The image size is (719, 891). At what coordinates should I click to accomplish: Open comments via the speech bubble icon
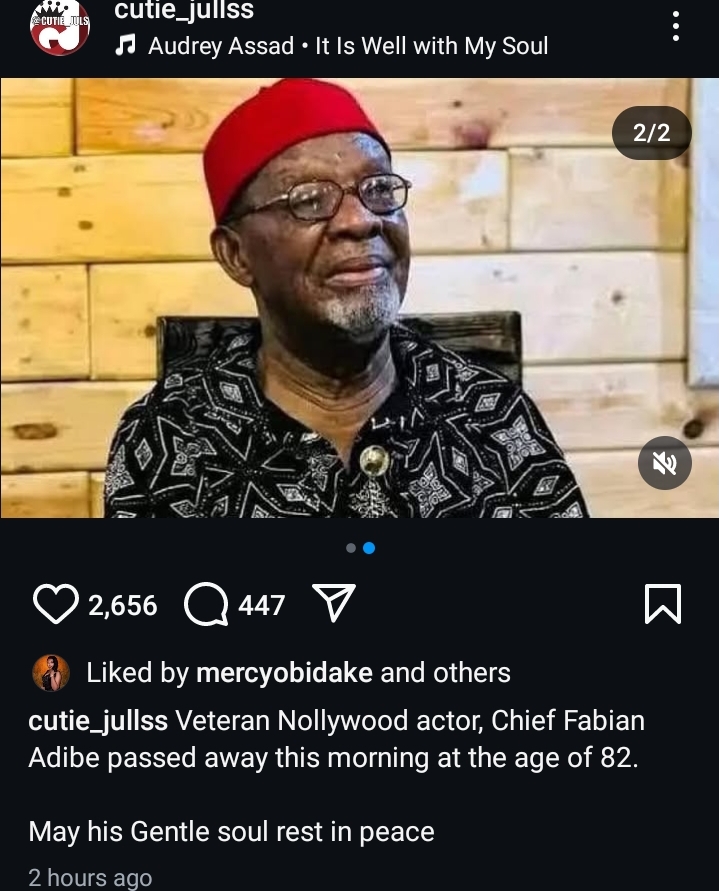[206, 605]
